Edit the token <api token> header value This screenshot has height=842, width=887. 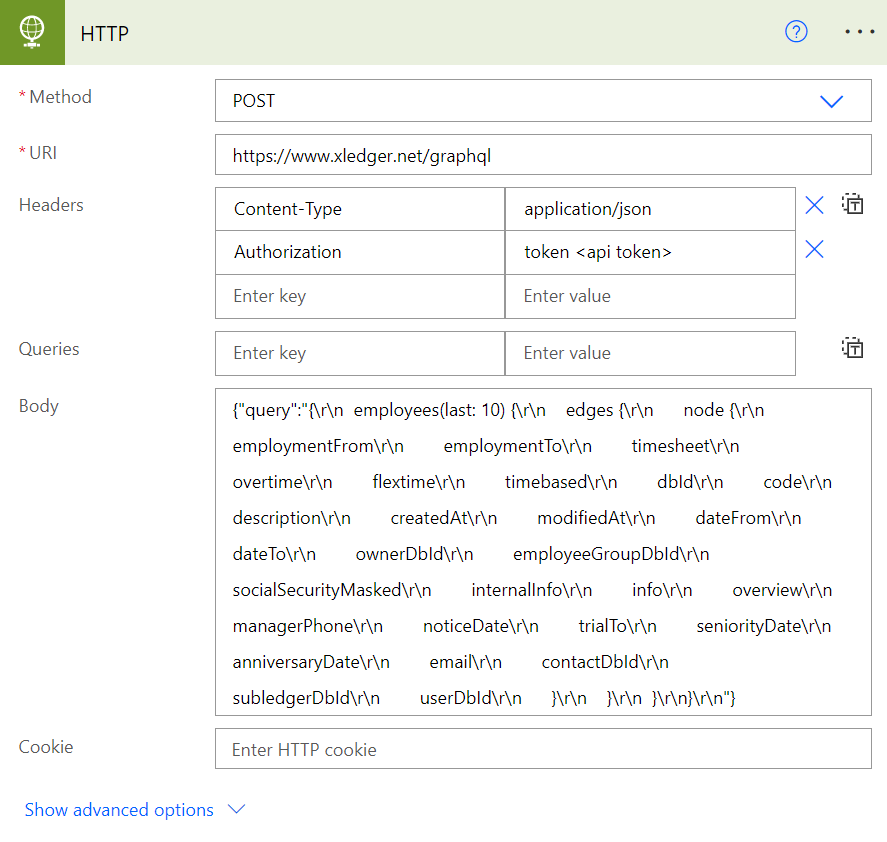pos(650,252)
